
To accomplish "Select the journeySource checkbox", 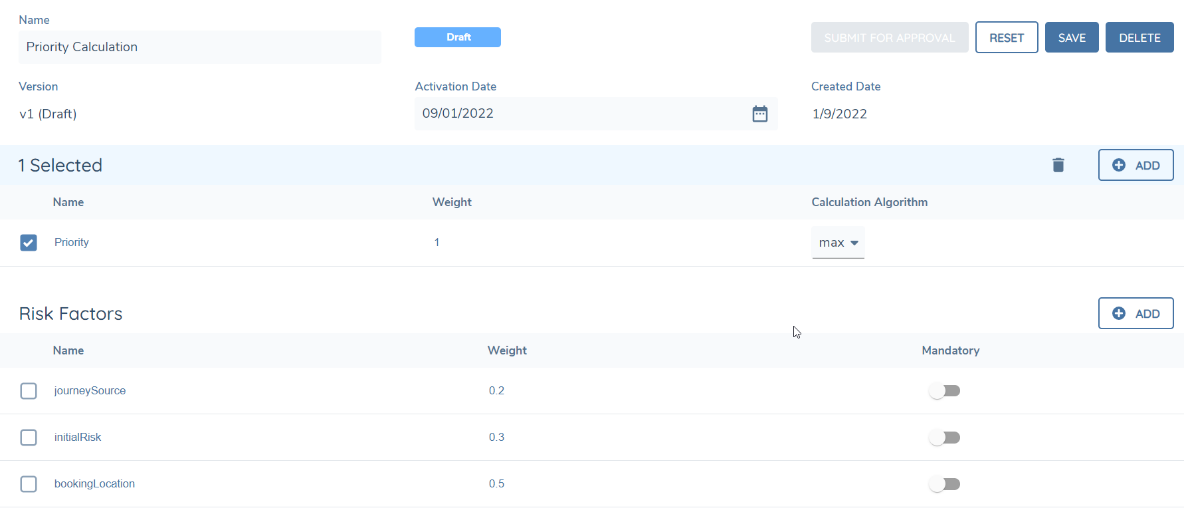I will point(29,391).
